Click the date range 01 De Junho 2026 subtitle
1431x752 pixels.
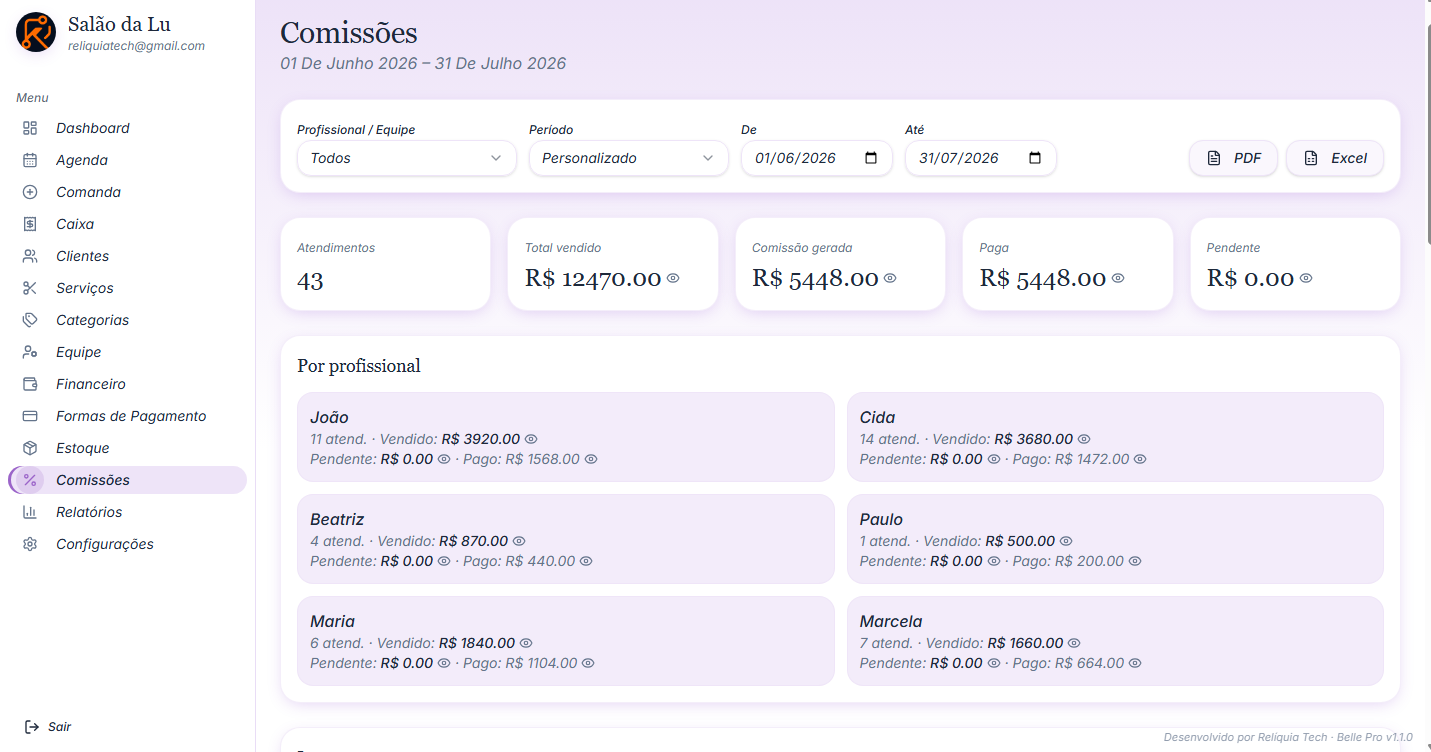click(423, 64)
